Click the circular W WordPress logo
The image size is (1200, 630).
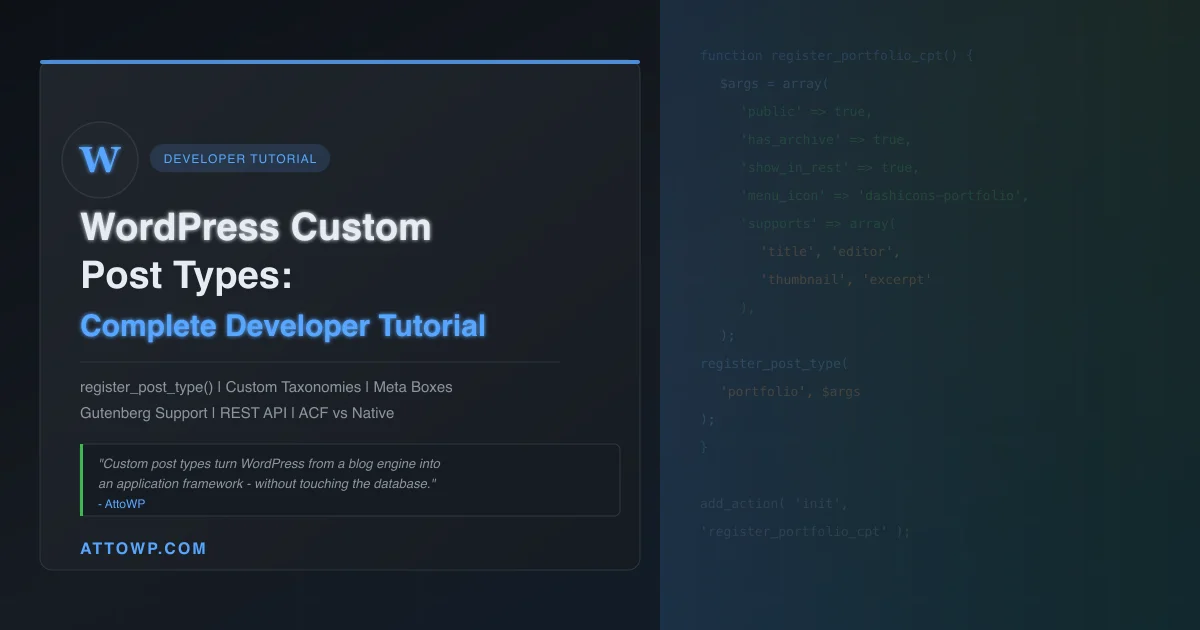coord(100,159)
